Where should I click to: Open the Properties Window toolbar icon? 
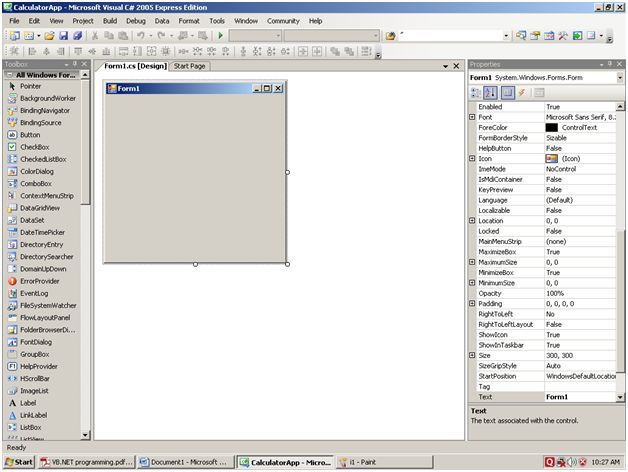[x=535, y=36]
